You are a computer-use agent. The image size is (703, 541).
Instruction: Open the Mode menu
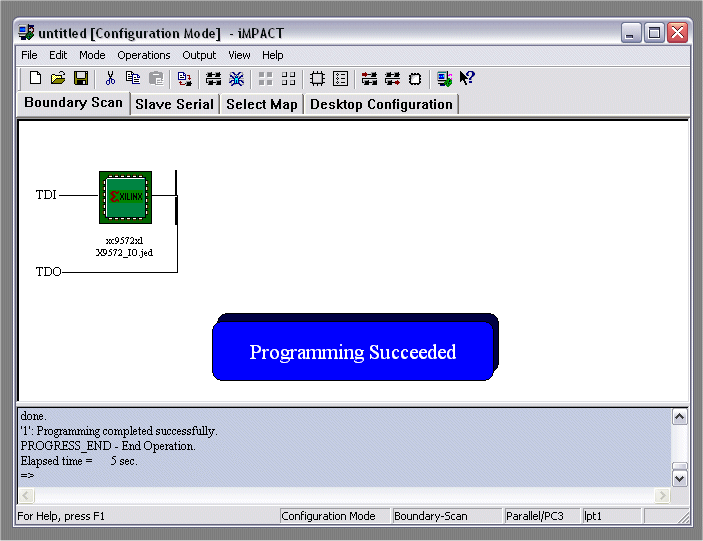point(92,55)
